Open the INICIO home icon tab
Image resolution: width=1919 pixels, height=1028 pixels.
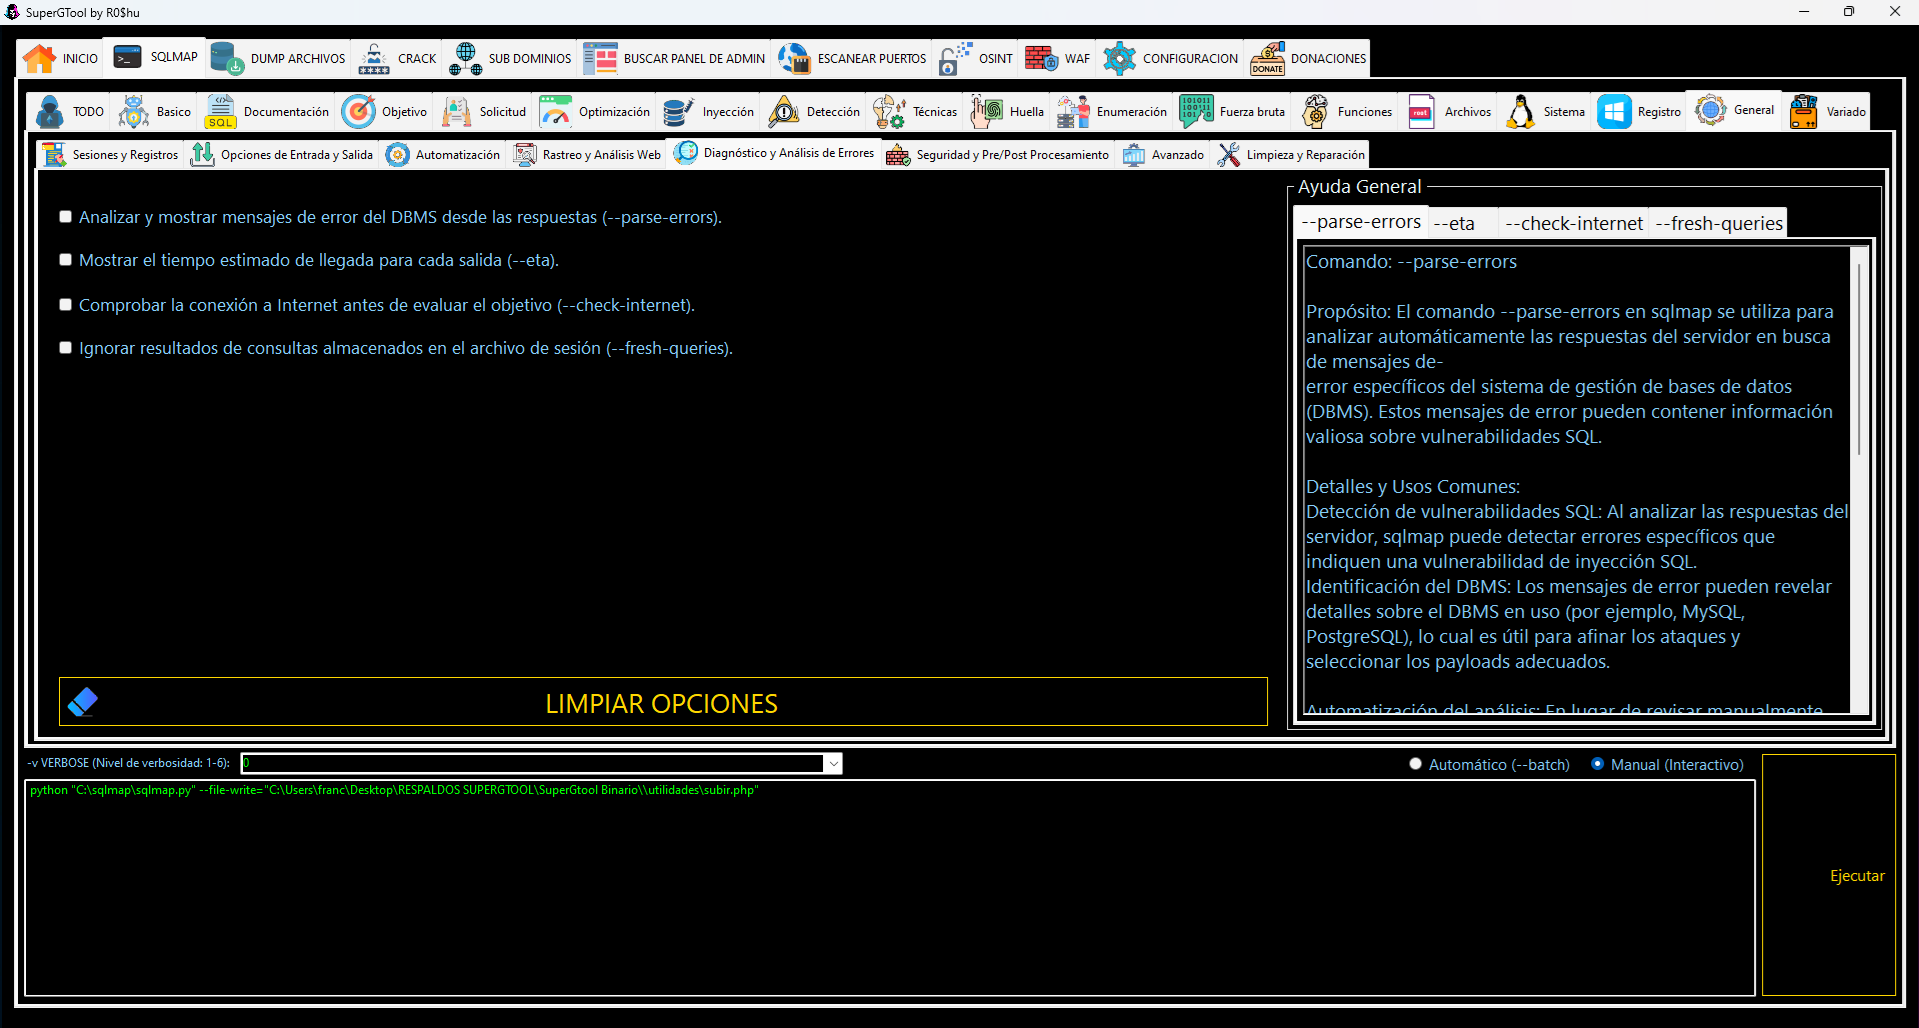pos(39,59)
